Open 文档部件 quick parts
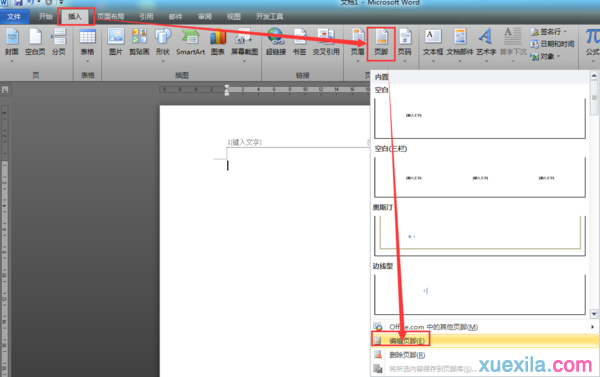The width and height of the screenshot is (600, 377). (x=460, y=41)
